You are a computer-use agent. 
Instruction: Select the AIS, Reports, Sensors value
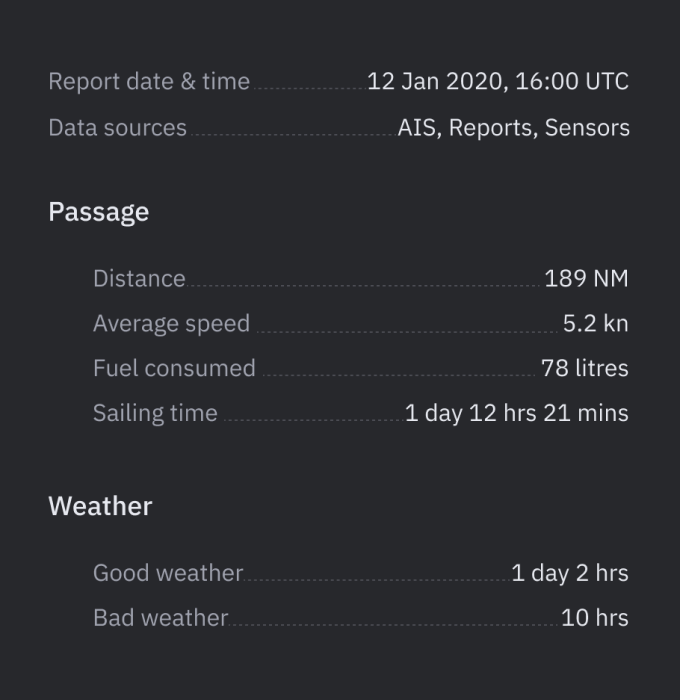tap(513, 128)
